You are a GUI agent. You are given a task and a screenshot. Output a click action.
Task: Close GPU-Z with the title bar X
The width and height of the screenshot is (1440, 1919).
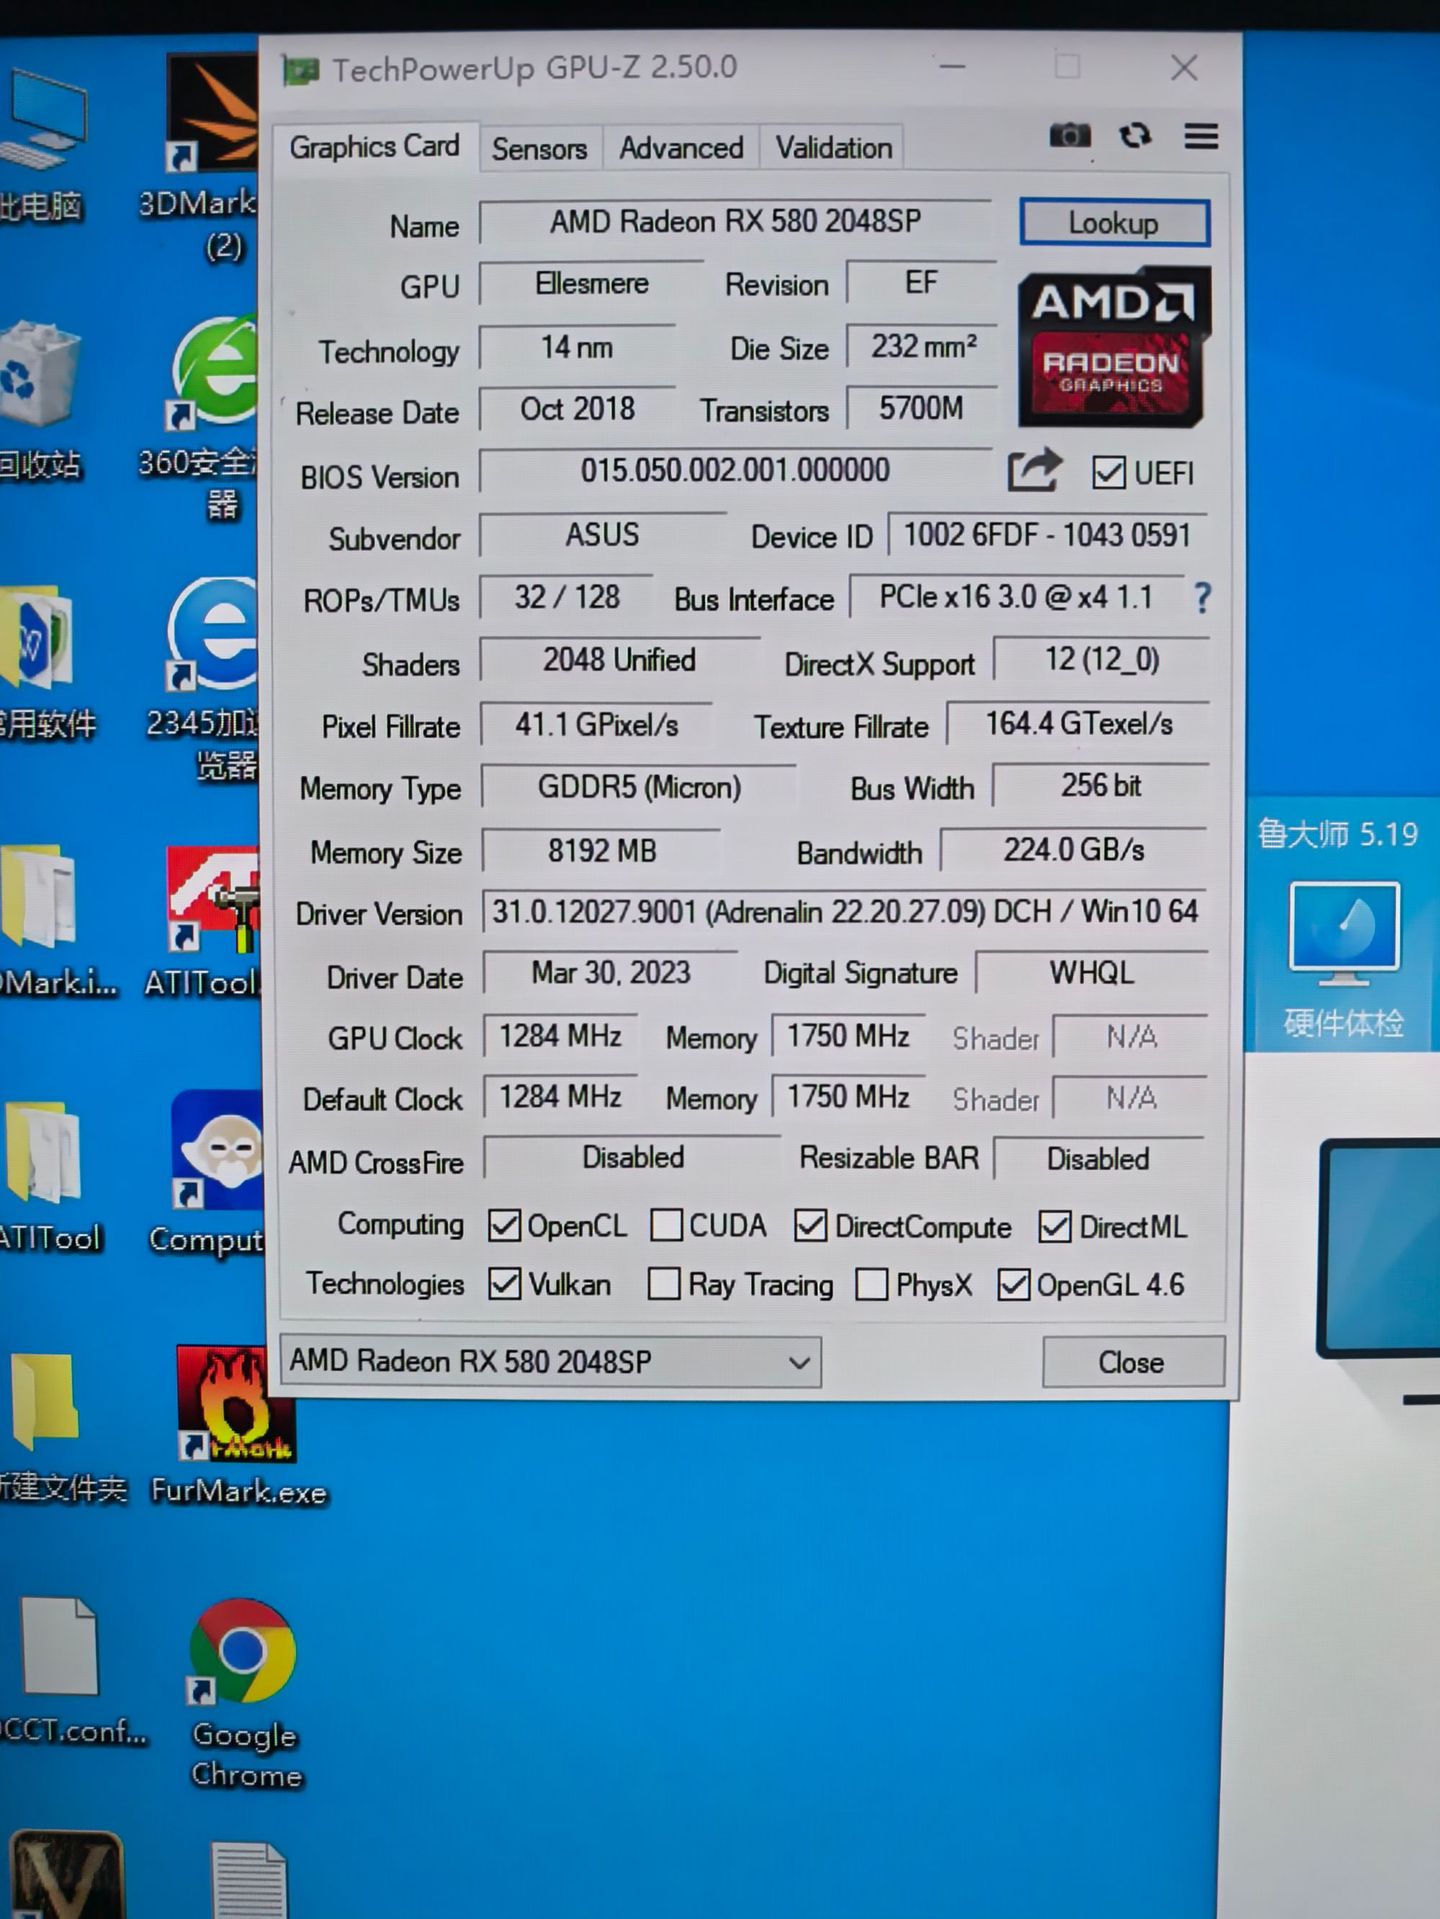[1184, 67]
